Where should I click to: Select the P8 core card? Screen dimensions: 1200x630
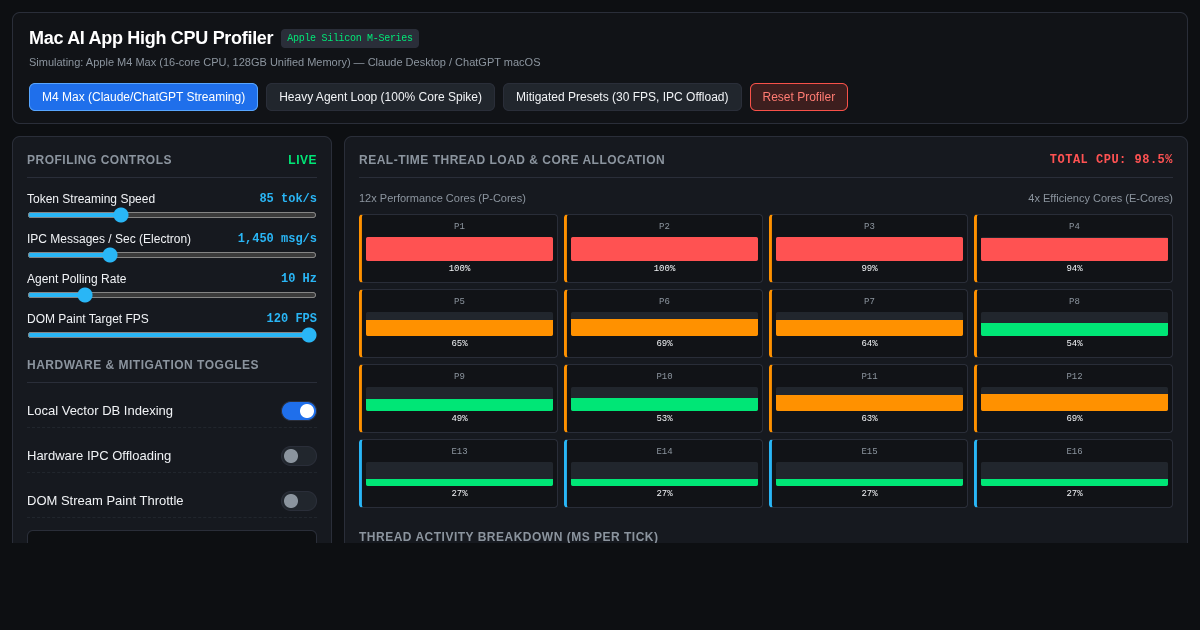pyautogui.click(x=1074, y=324)
